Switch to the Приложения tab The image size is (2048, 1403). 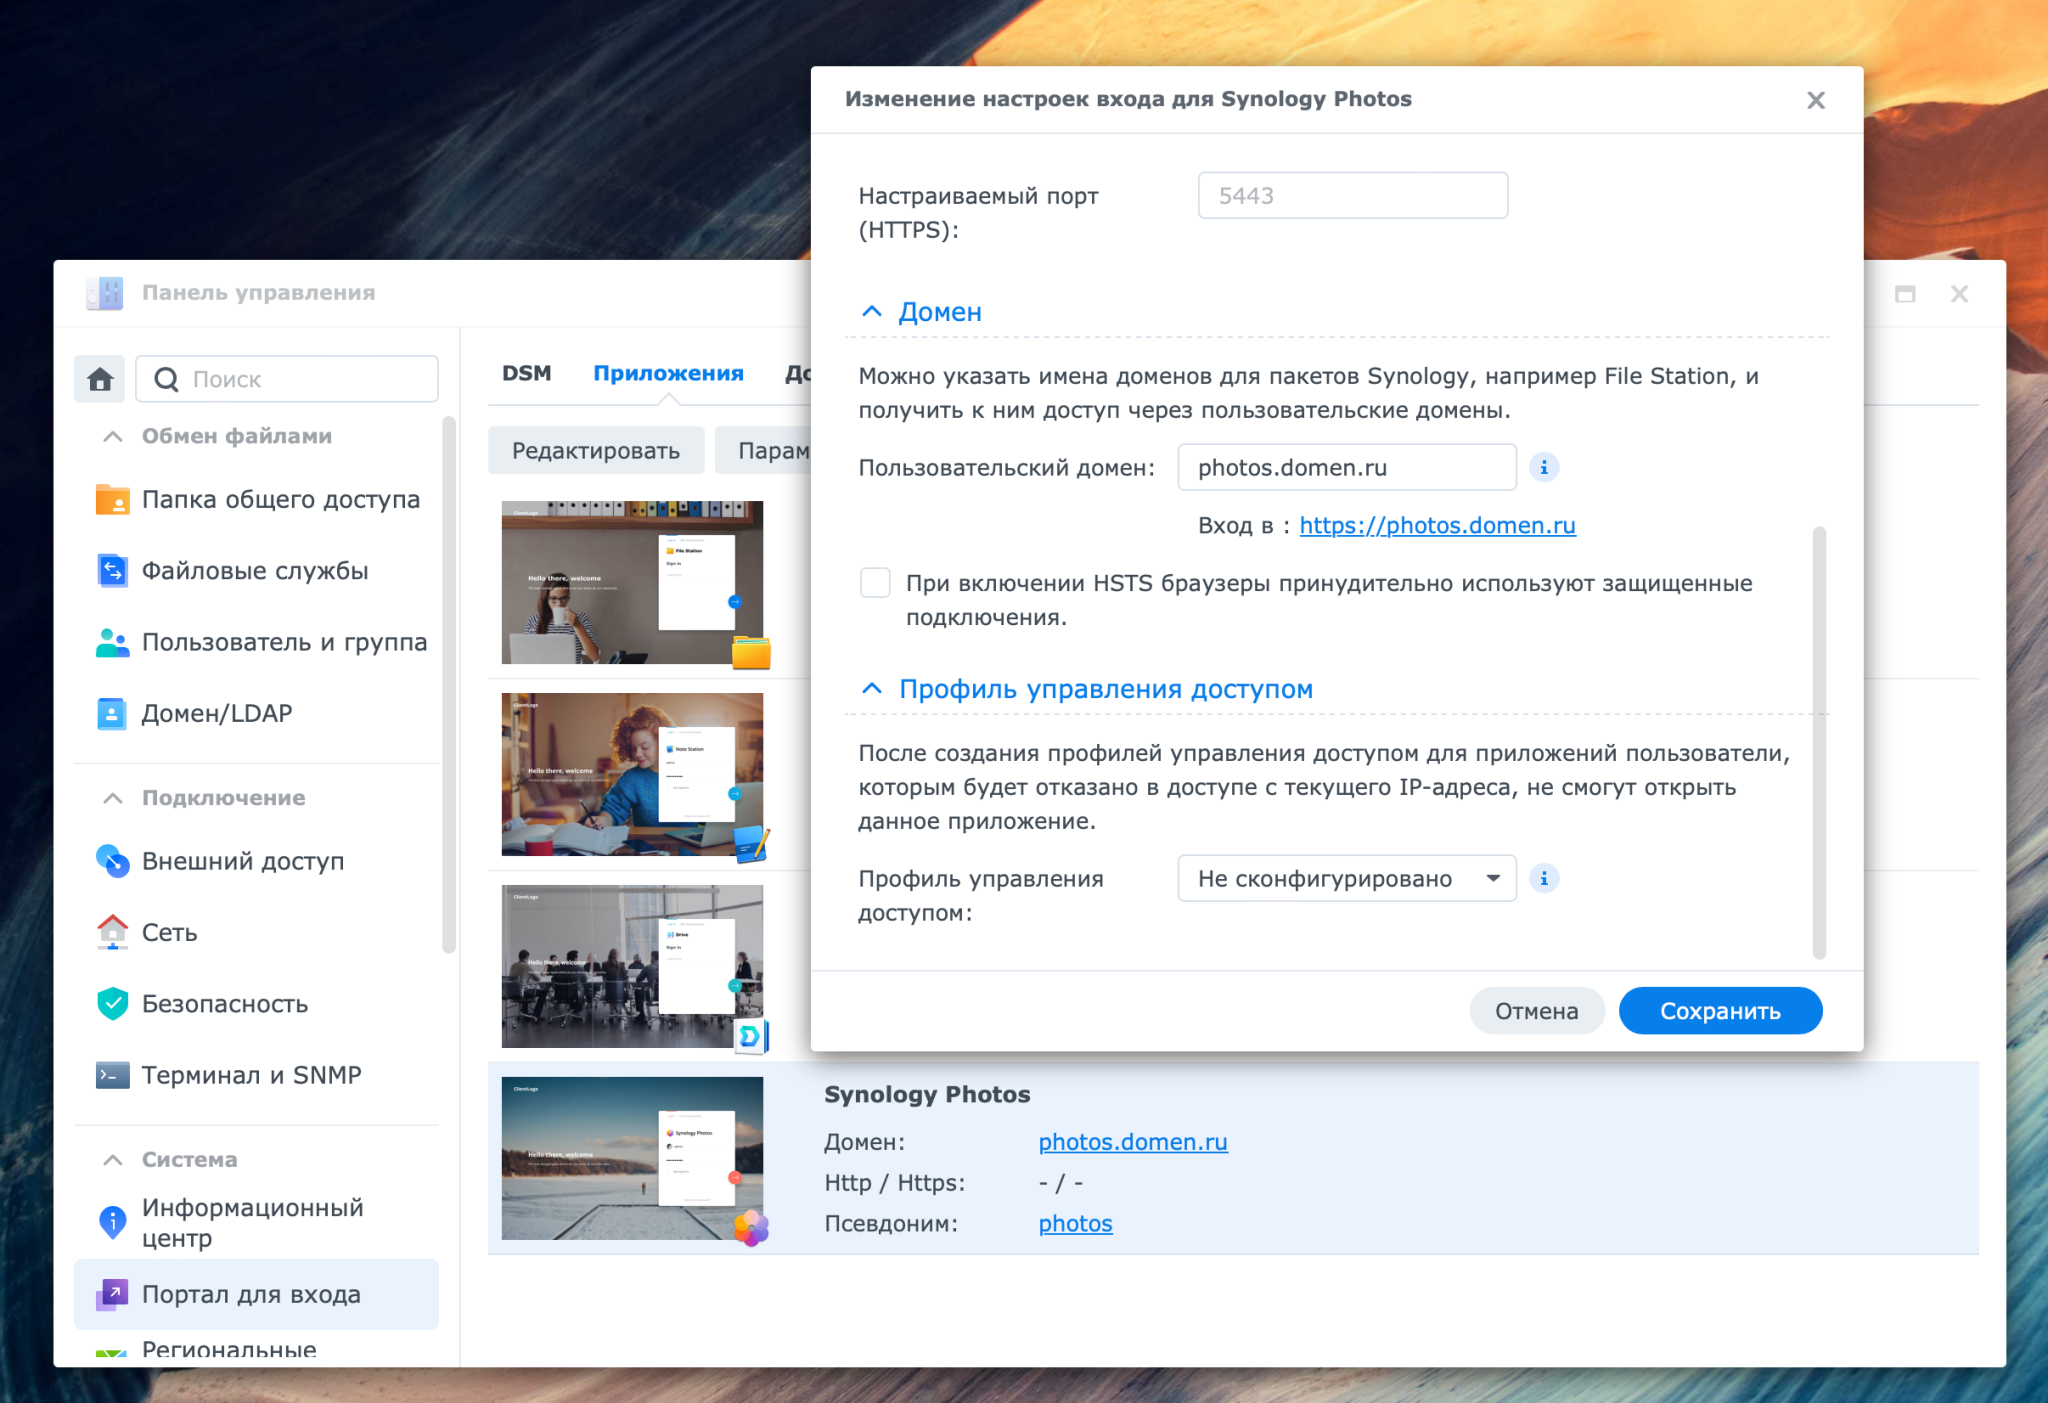point(668,373)
